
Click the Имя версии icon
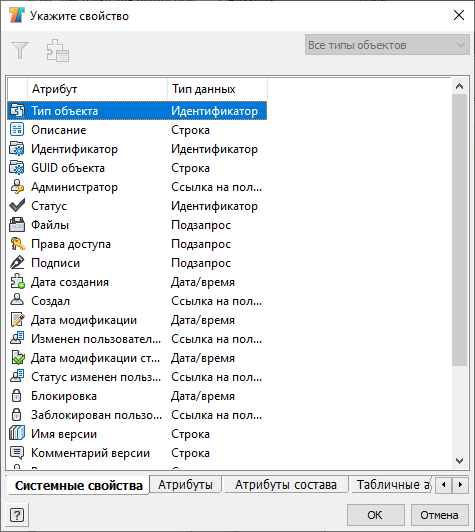pos(17,434)
